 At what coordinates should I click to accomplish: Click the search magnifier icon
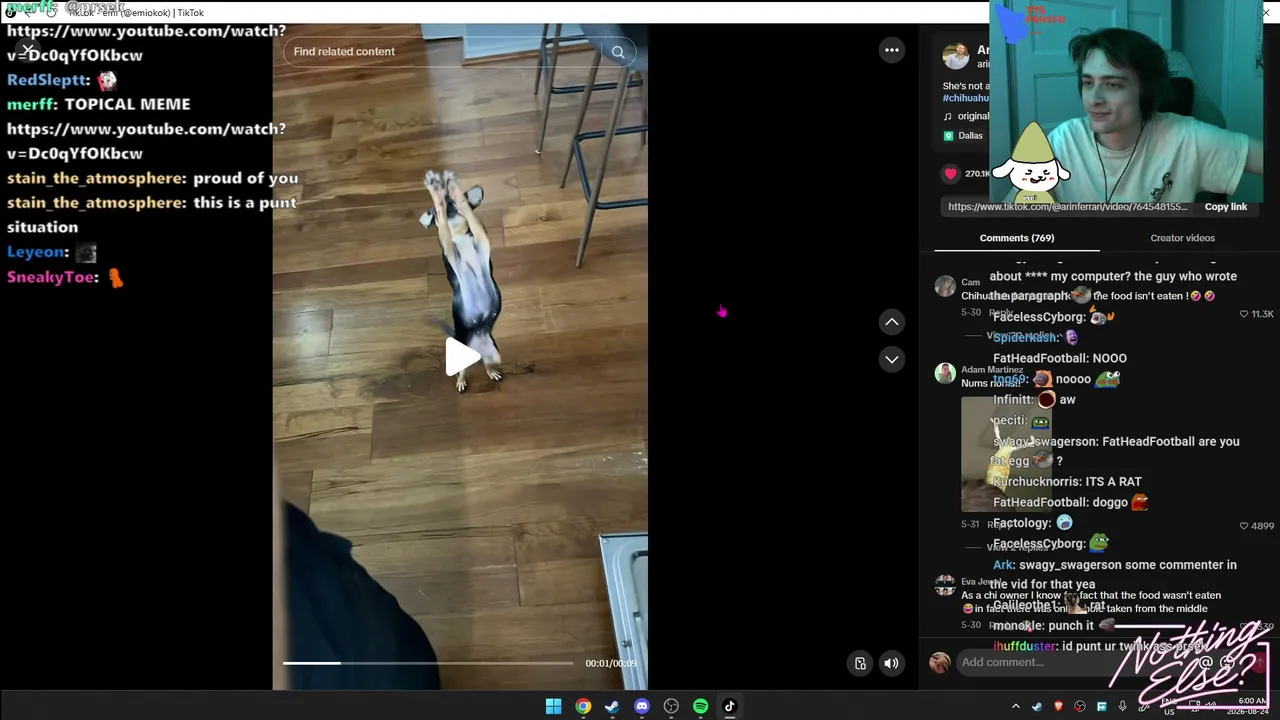pyautogui.click(x=618, y=52)
